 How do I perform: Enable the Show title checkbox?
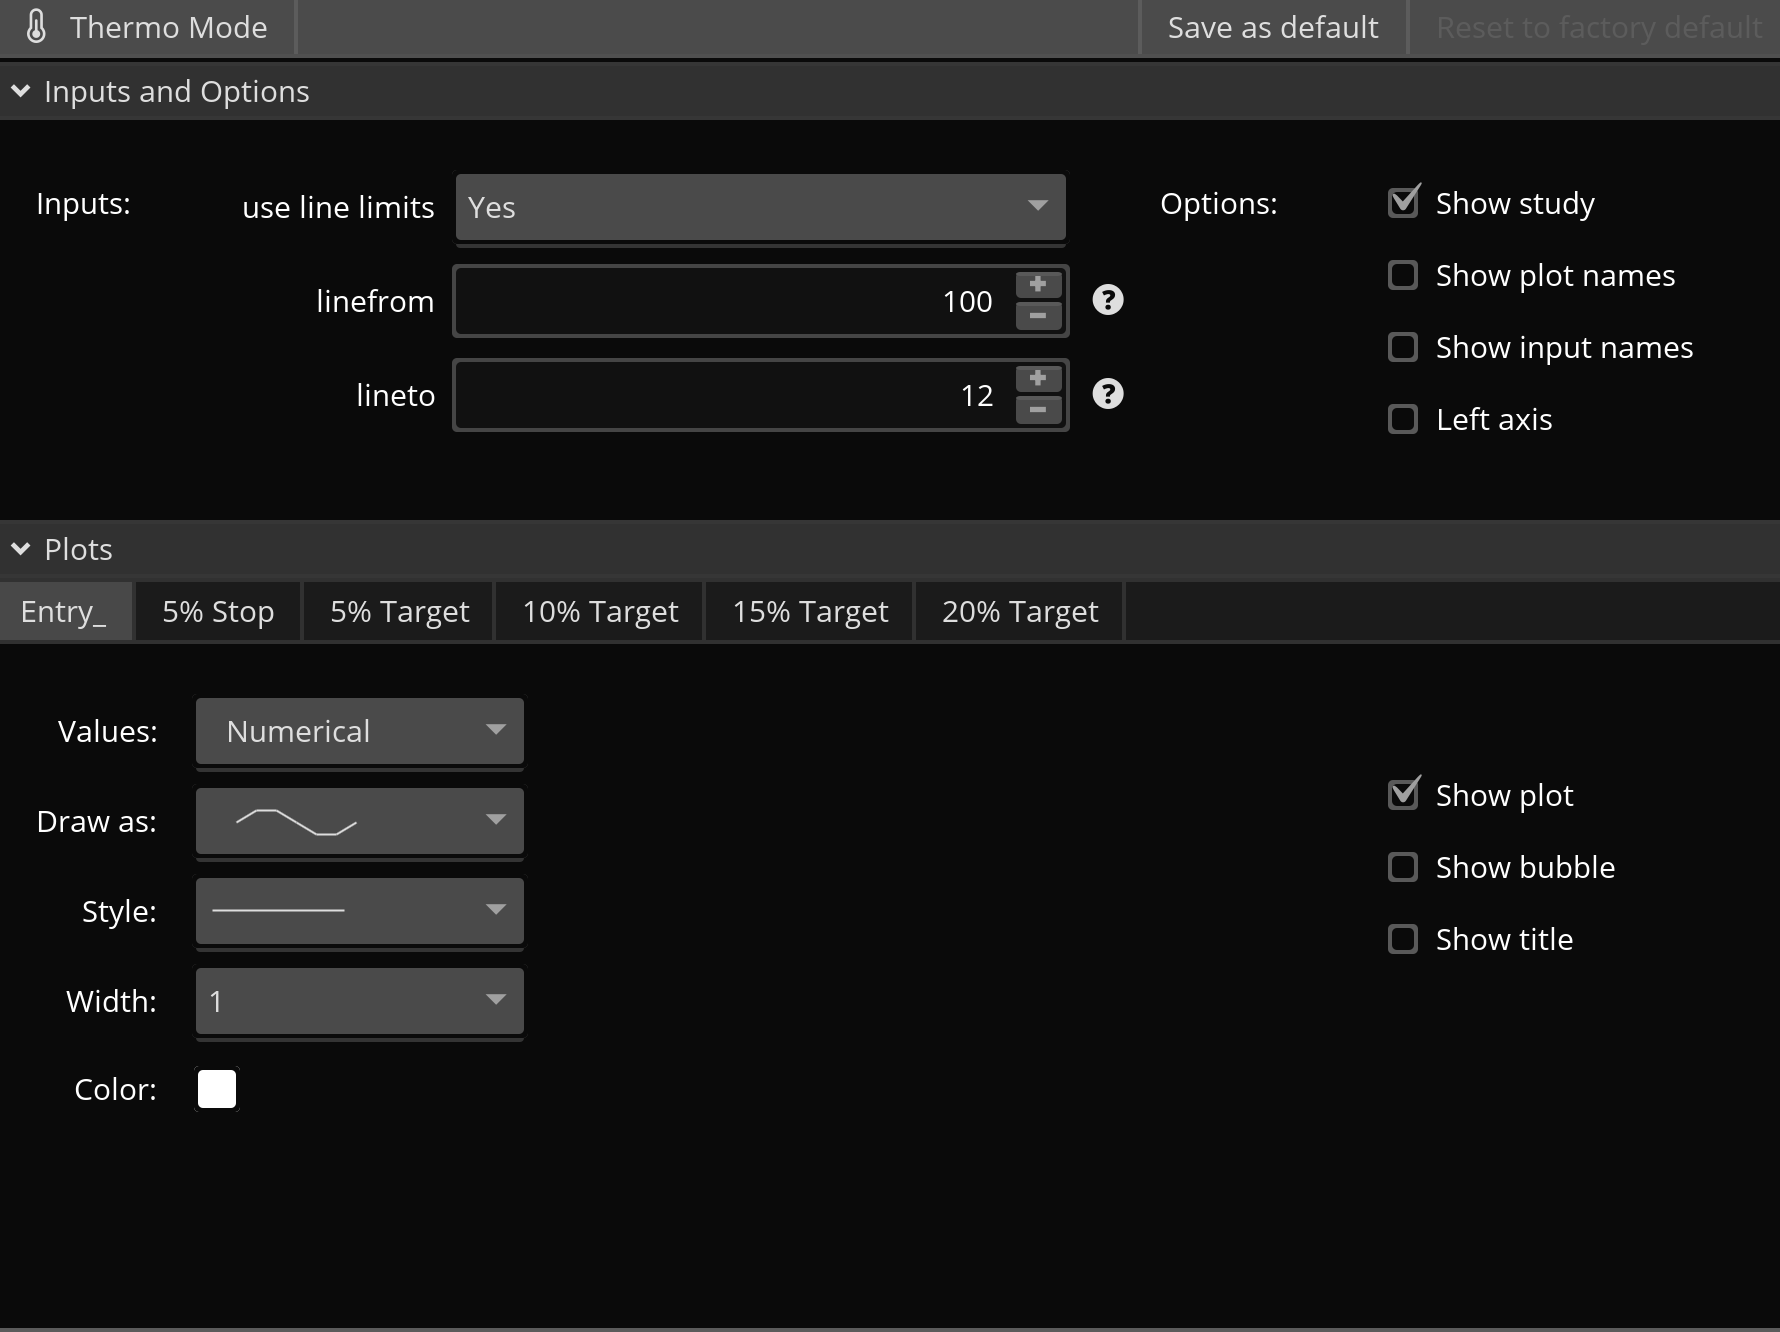point(1403,939)
